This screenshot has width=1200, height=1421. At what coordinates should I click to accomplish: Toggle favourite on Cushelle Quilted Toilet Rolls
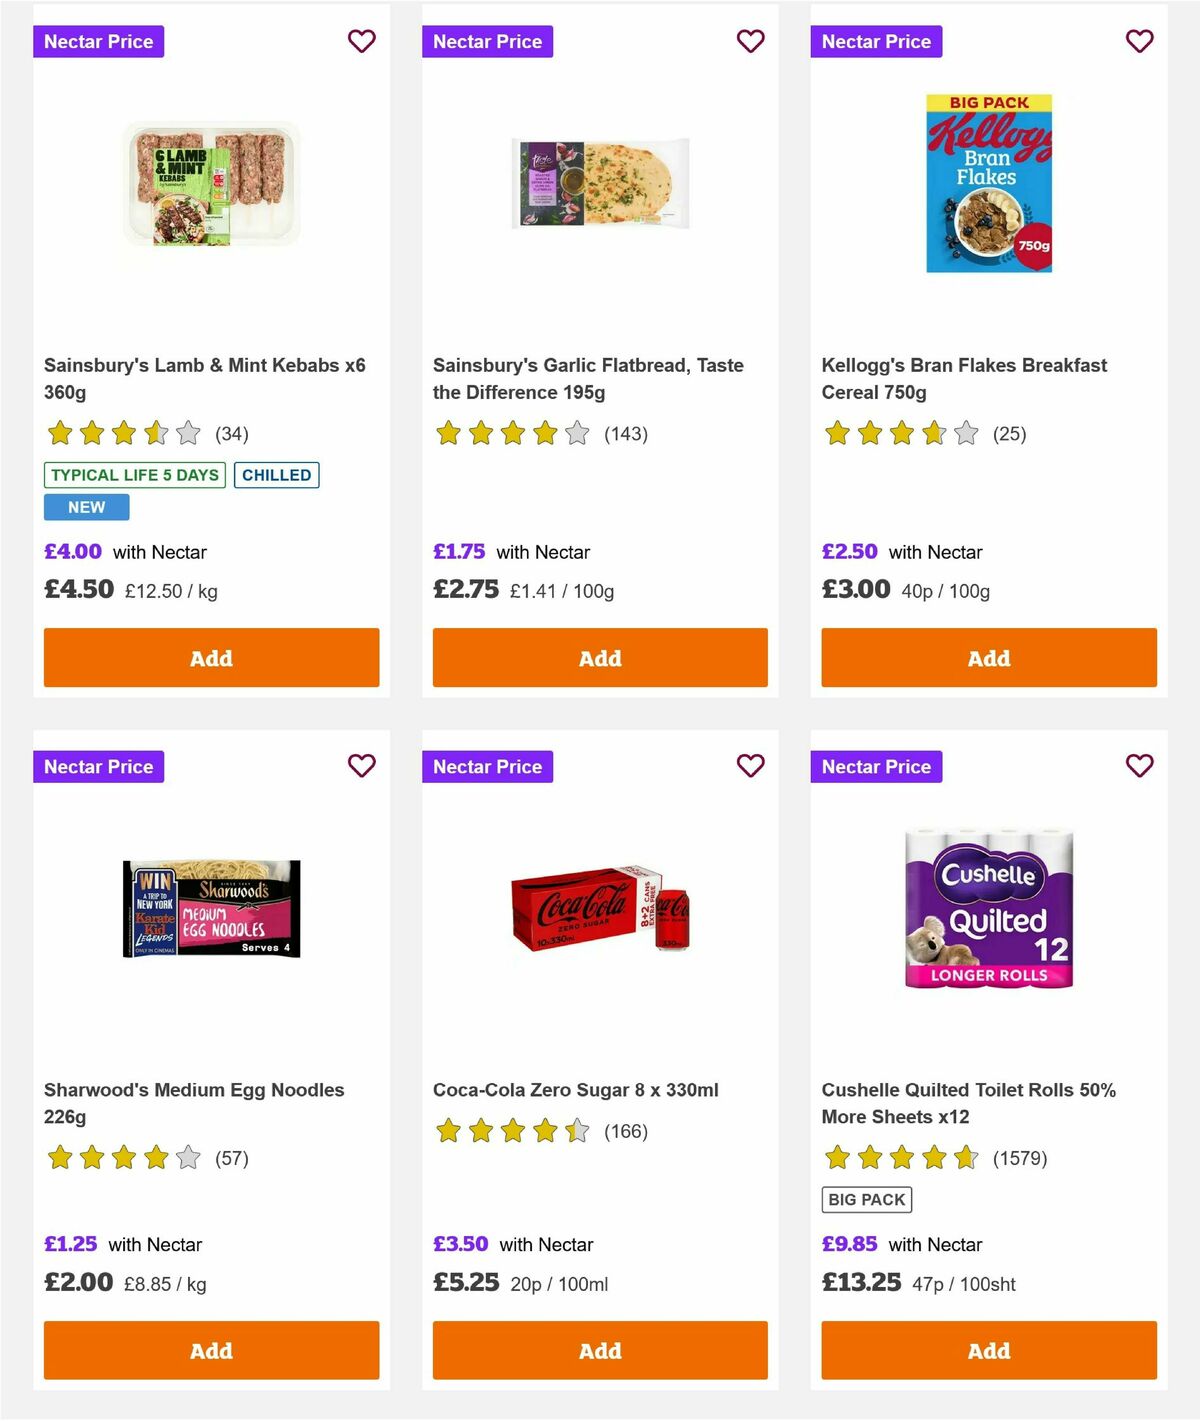point(1139,766)
